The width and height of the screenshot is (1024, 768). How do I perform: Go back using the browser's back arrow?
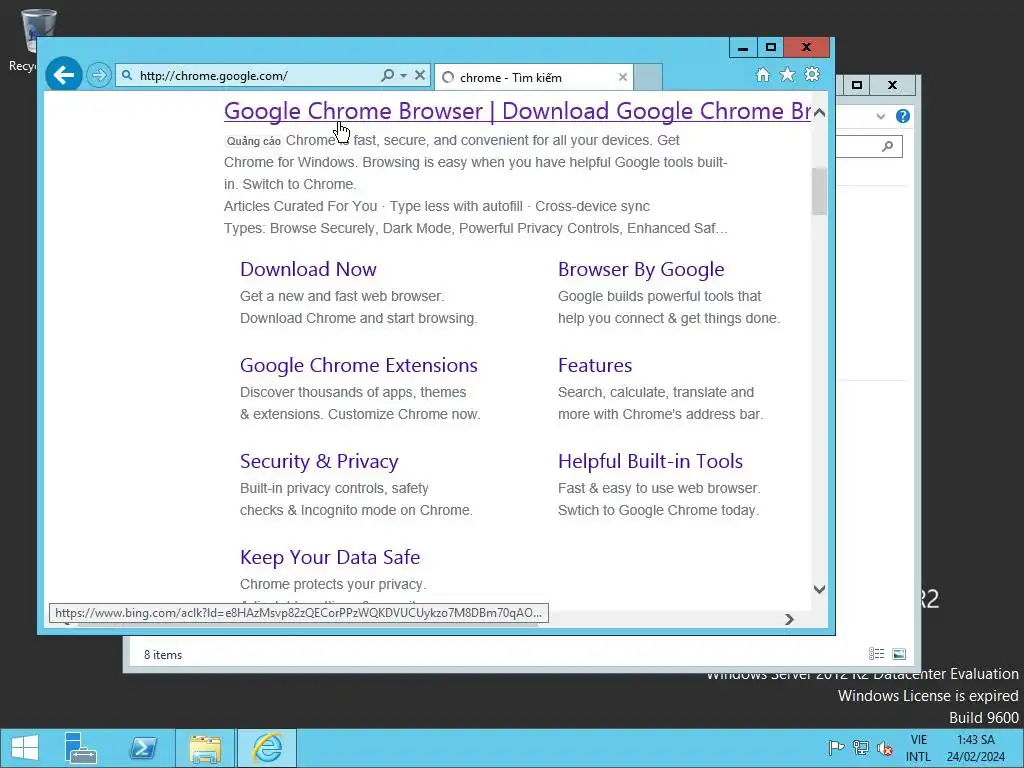[64, 75]
